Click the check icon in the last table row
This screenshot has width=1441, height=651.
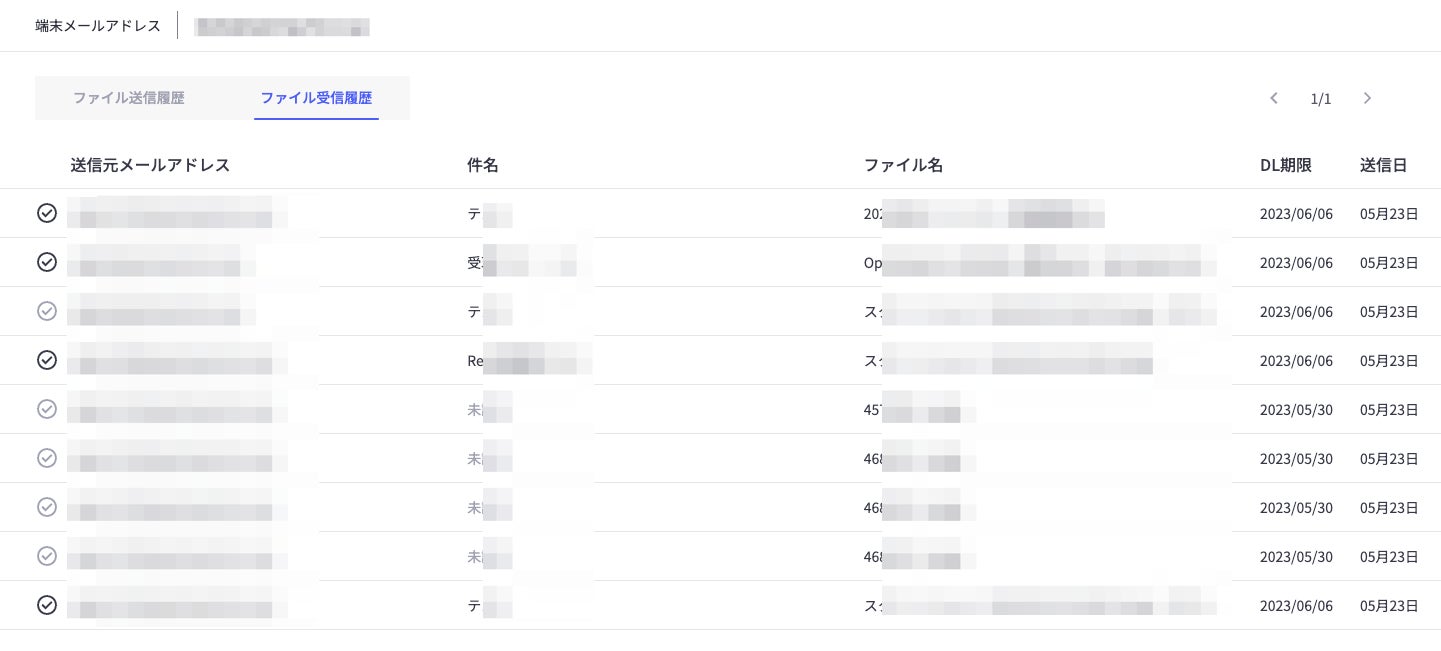coord(47,605)
